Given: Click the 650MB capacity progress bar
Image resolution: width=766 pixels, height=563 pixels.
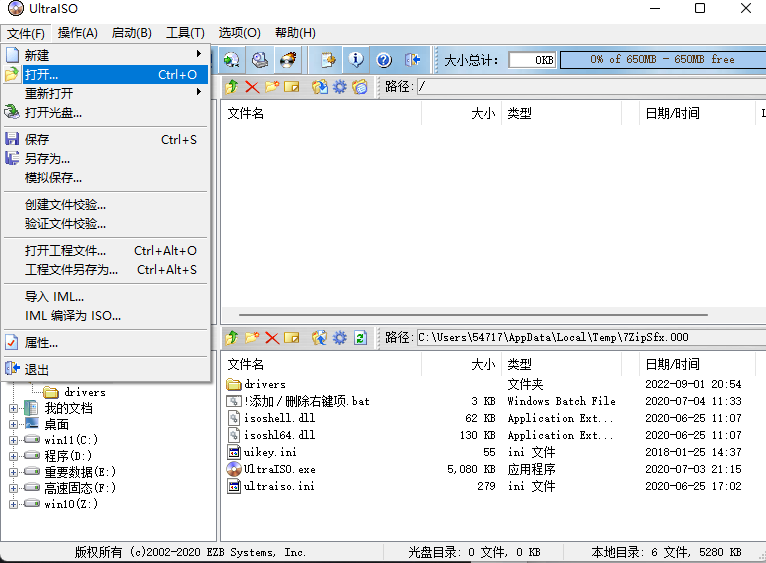Looking at the screenshot, I should pyautogui.click(x=663, y=60).
